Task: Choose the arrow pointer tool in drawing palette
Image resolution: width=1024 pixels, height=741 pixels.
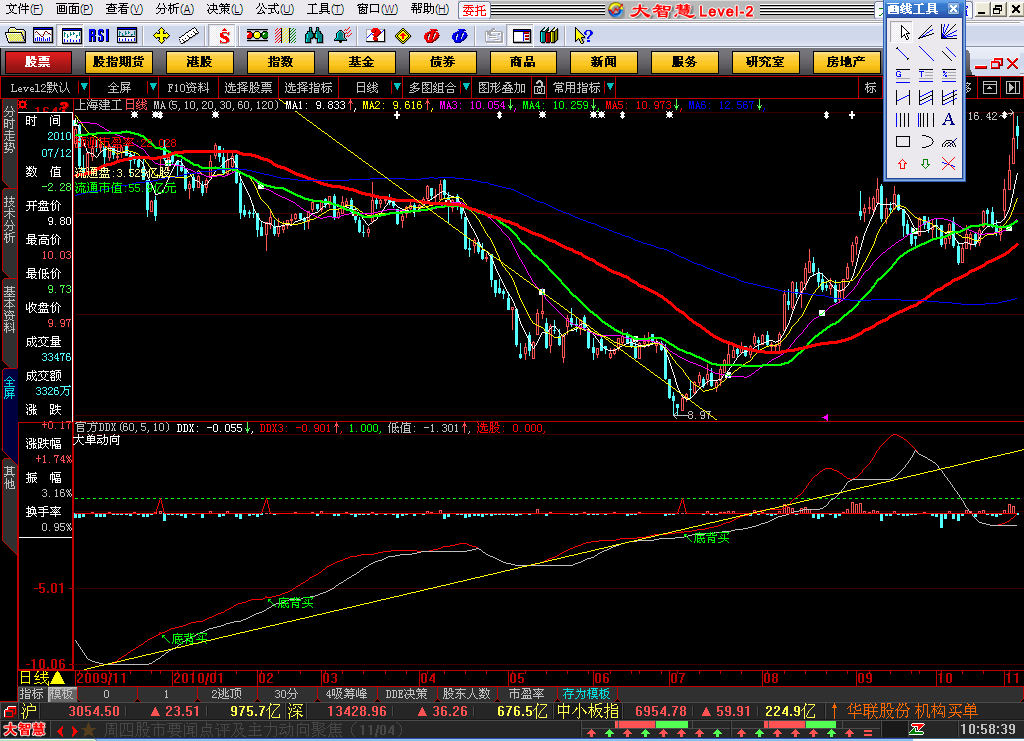Action: [x=902, y=32]
